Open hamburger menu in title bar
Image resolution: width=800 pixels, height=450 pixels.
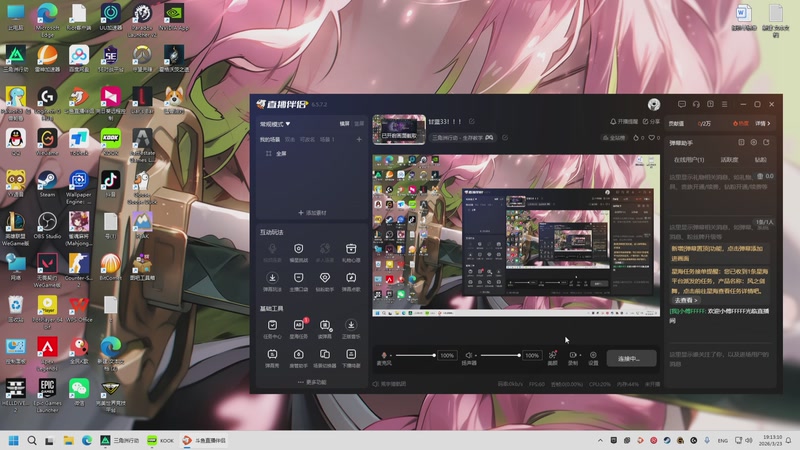[x=724, y=104]
